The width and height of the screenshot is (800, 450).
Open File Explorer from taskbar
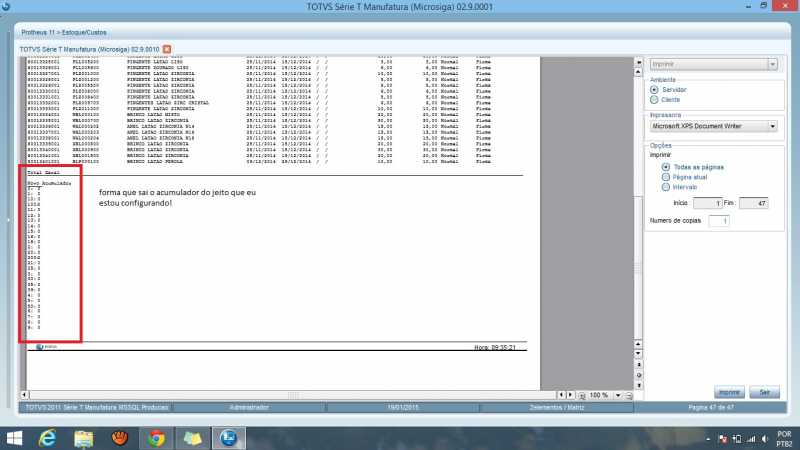point(84,438)
